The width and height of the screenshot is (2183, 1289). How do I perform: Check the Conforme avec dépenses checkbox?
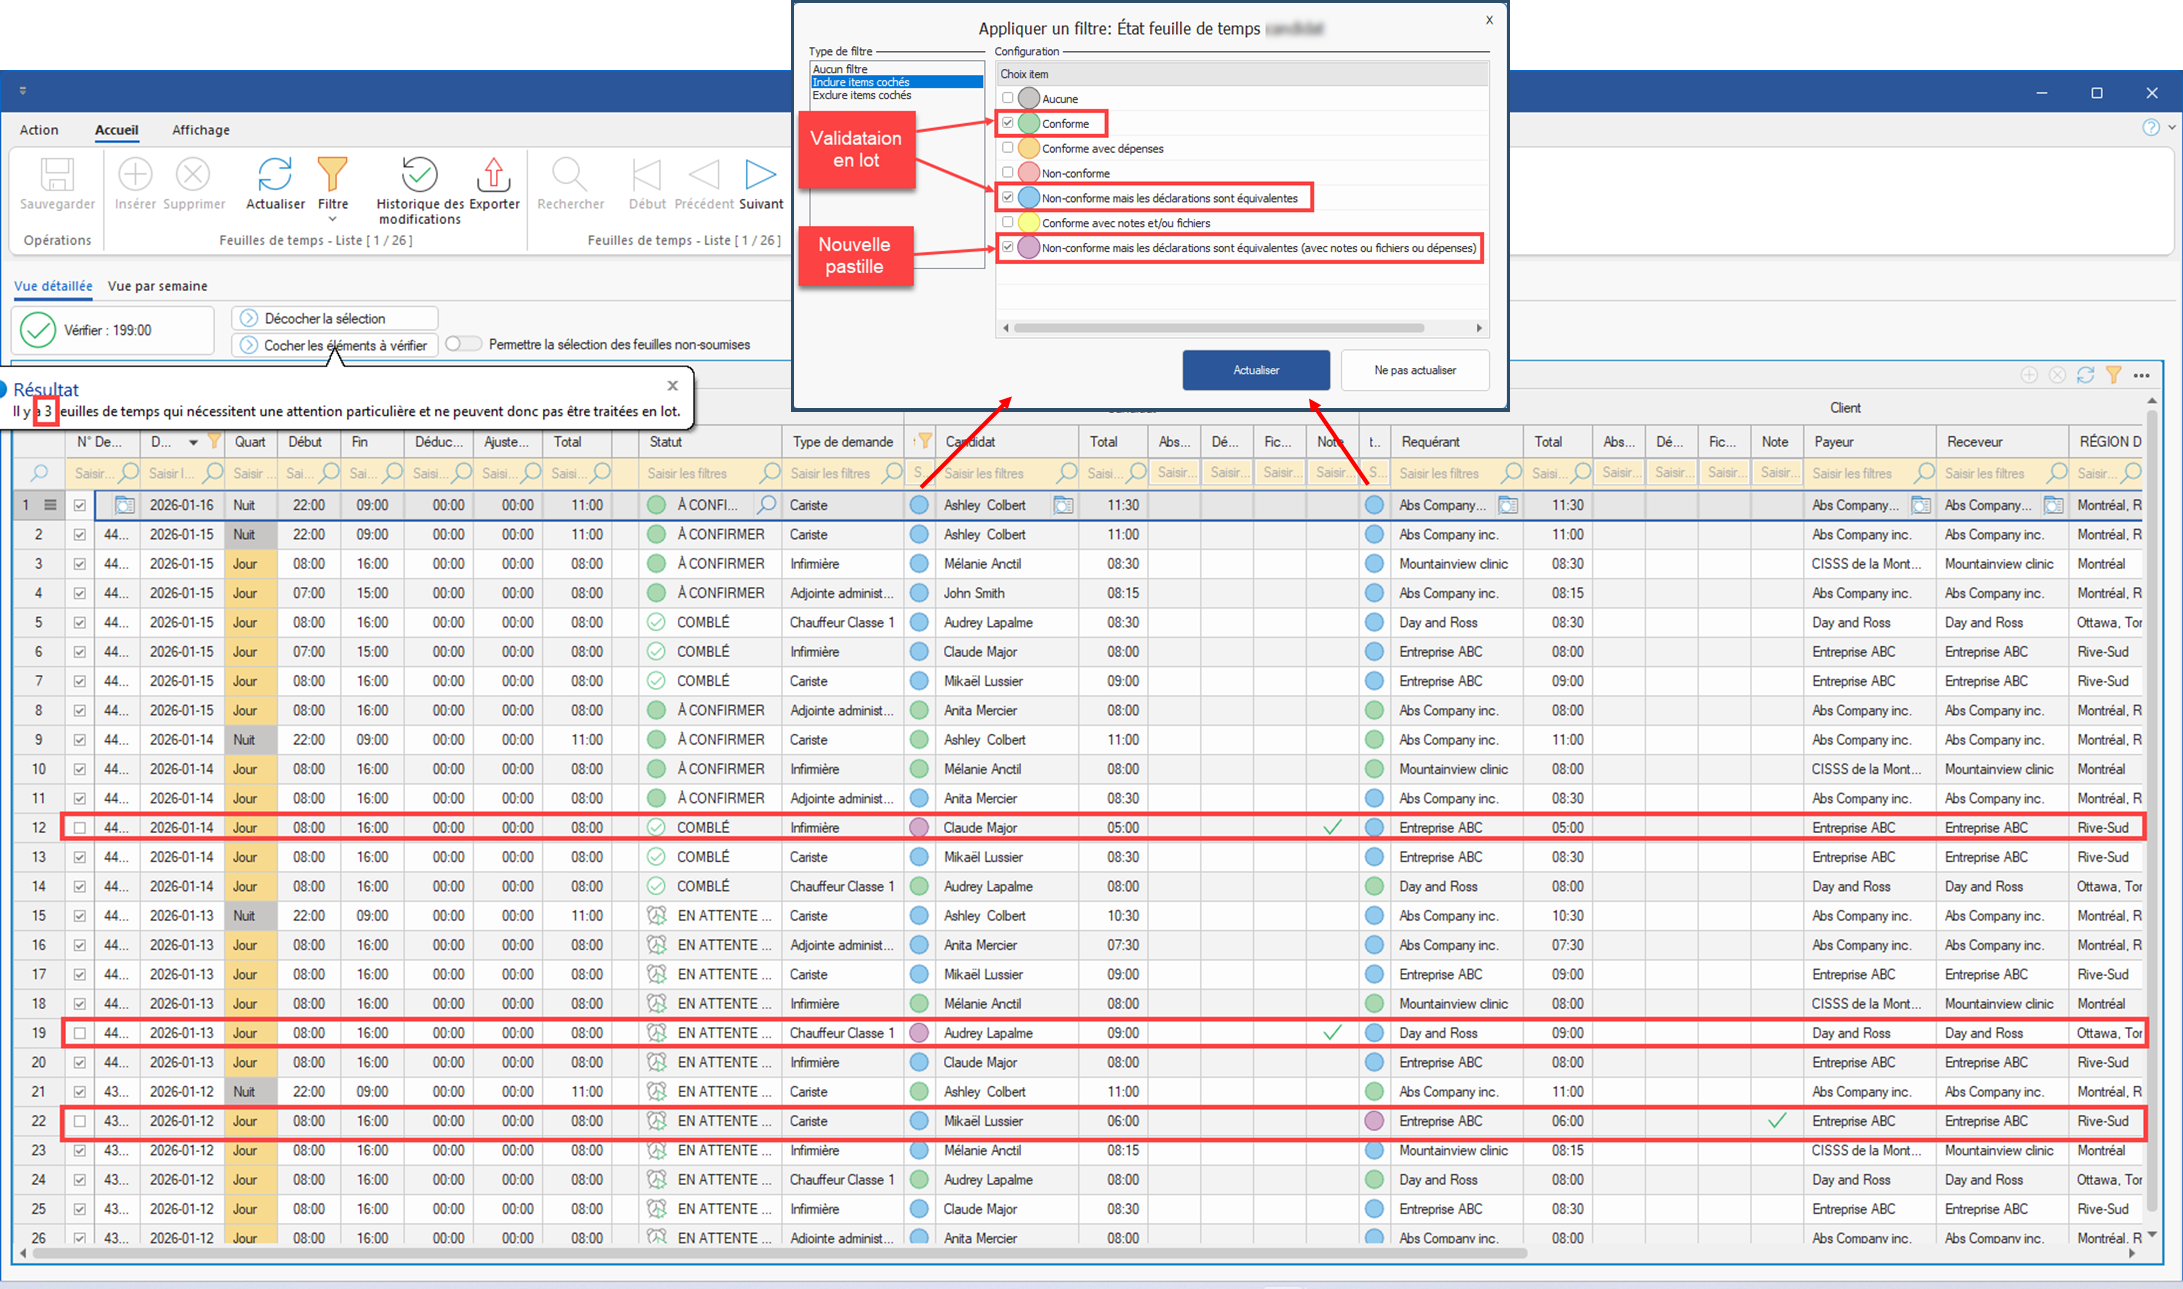pyautogui.click(x=1008, y=148)
